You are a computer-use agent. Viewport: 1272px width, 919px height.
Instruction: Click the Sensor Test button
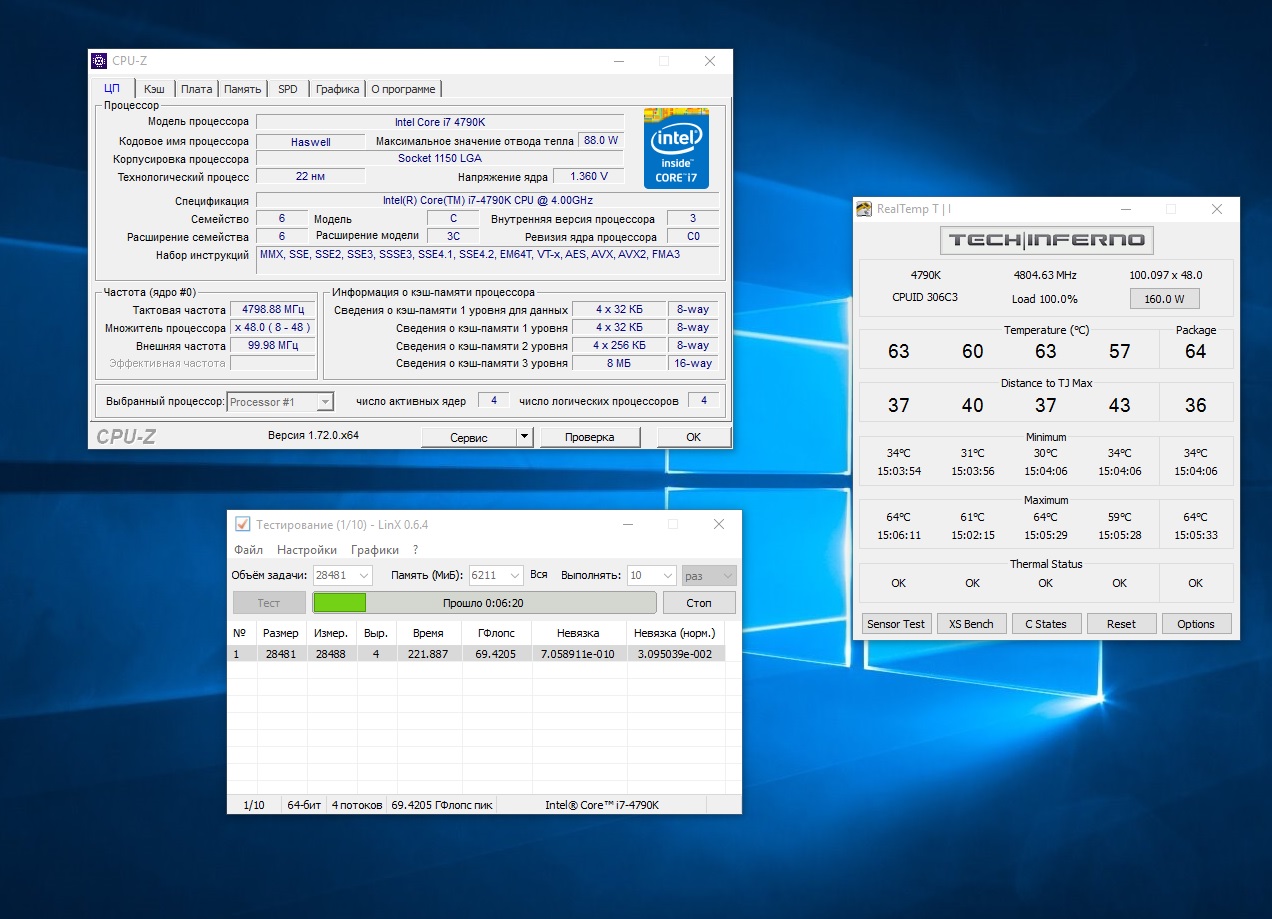[x=895, y=624]
